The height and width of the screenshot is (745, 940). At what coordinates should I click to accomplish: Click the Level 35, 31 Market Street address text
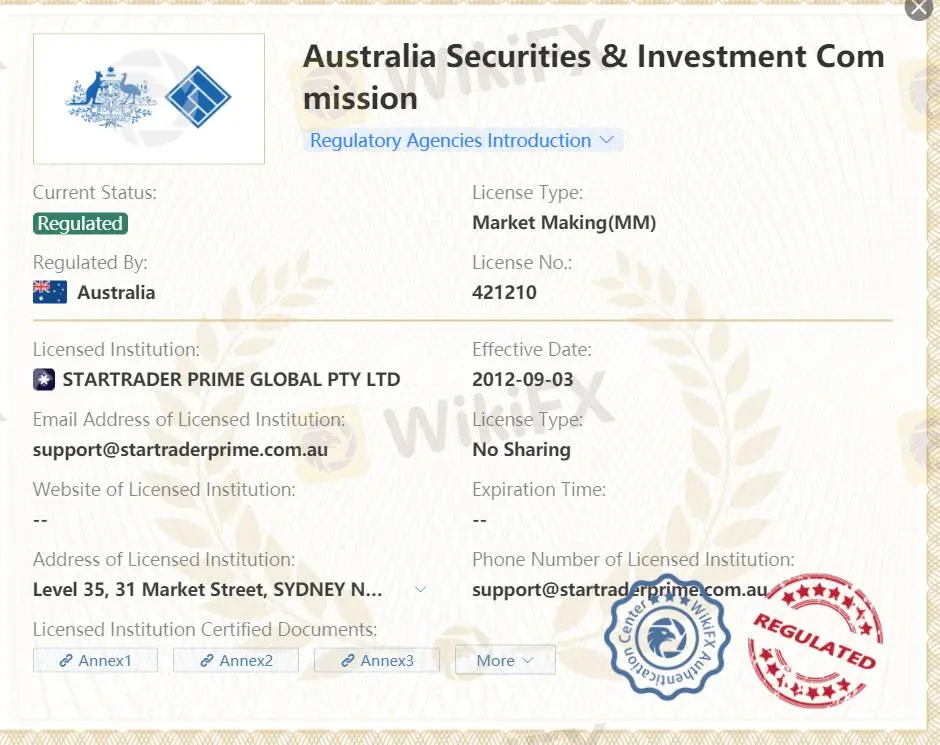(207, 590)
